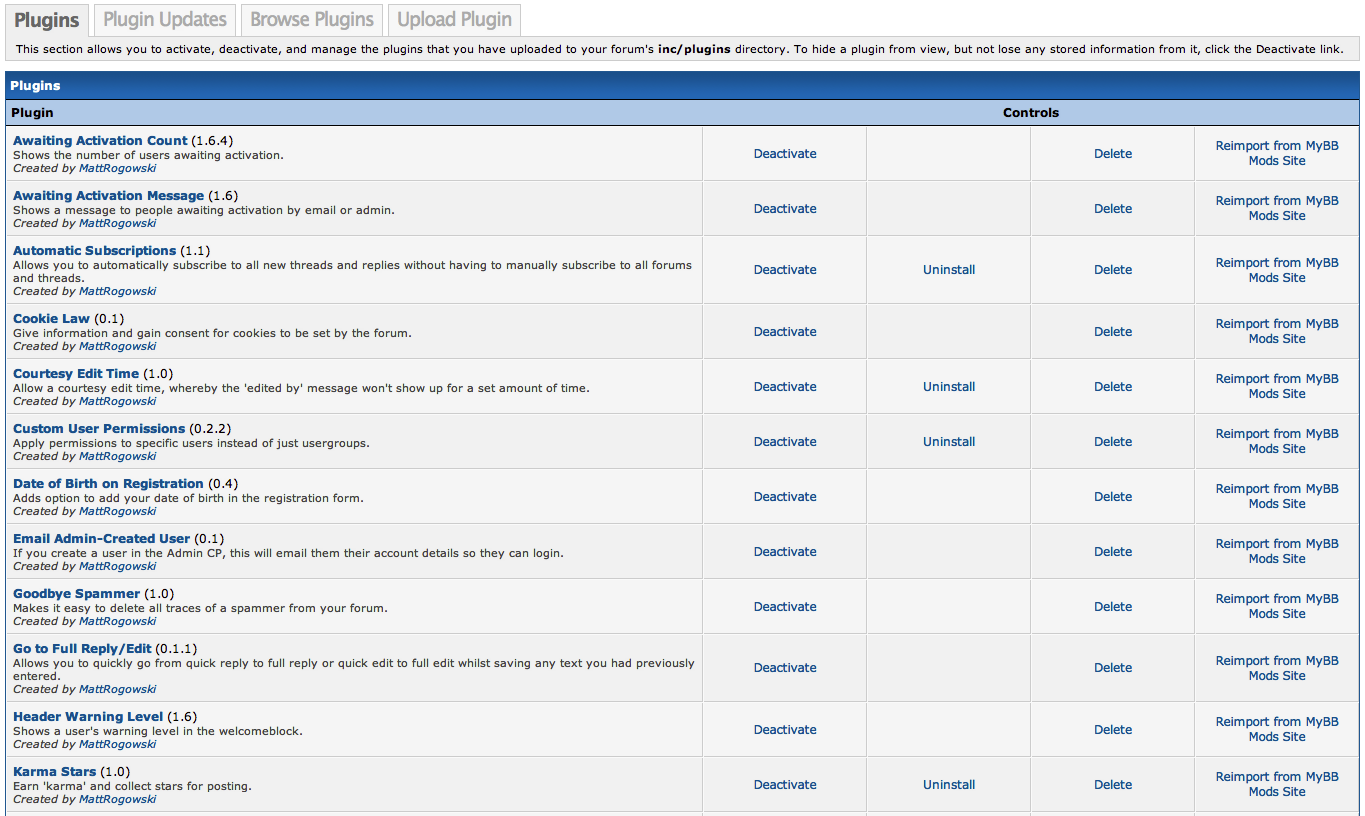This screenshot has width=1365, height=816.
Task: Open the Automatic Subscriptions plugin title link
Action: point(94,251)
